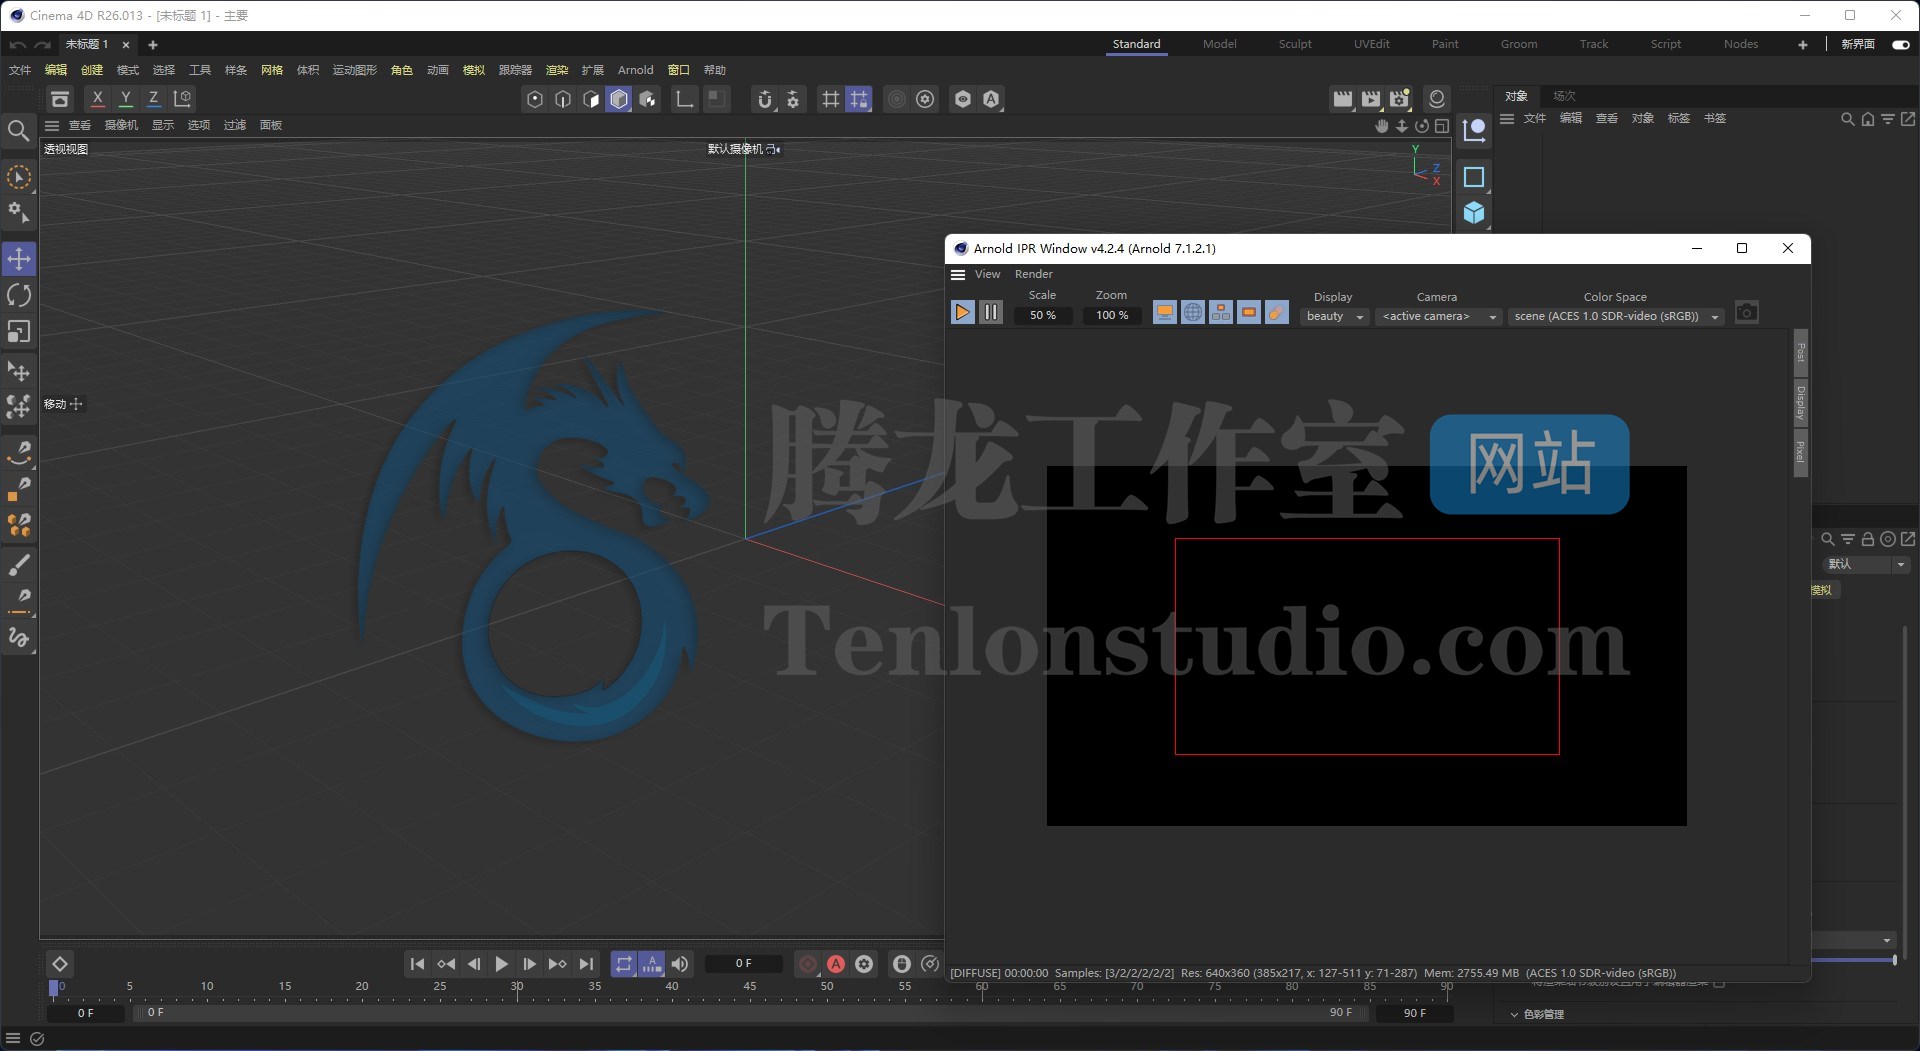This screenshot has width=1920, height=1051.
Task: Open the Render menu in Arnold IPR
Action: [1033, 274]
